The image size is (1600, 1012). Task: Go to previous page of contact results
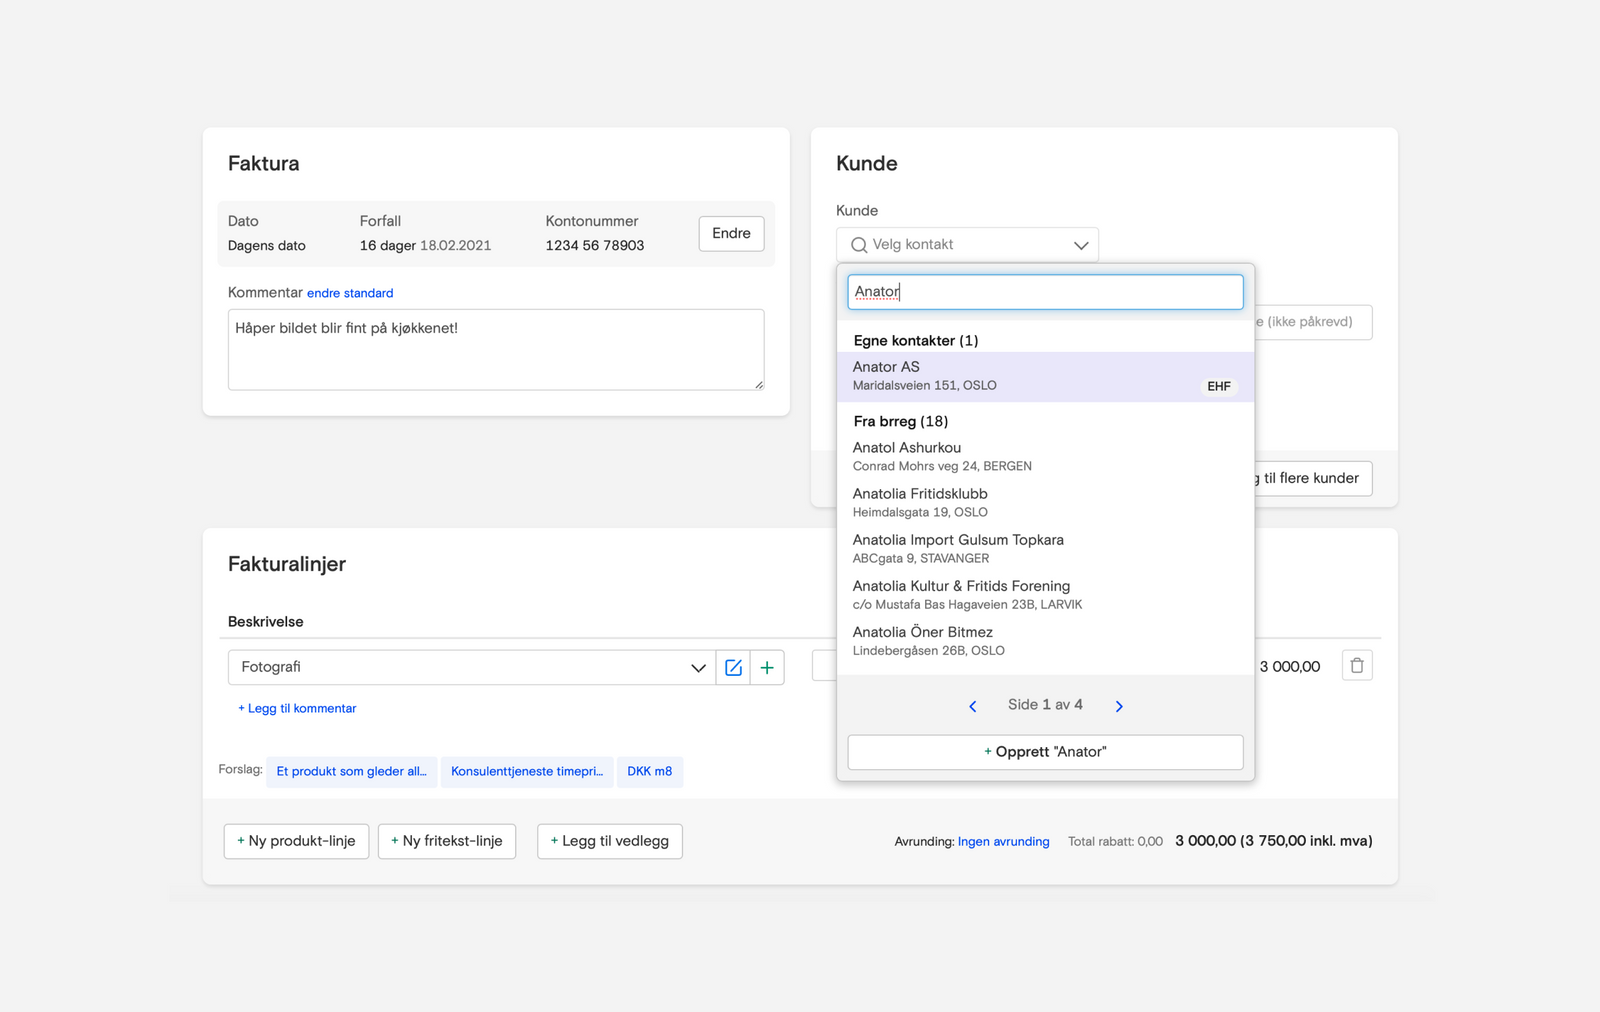(x=973, y=706)
